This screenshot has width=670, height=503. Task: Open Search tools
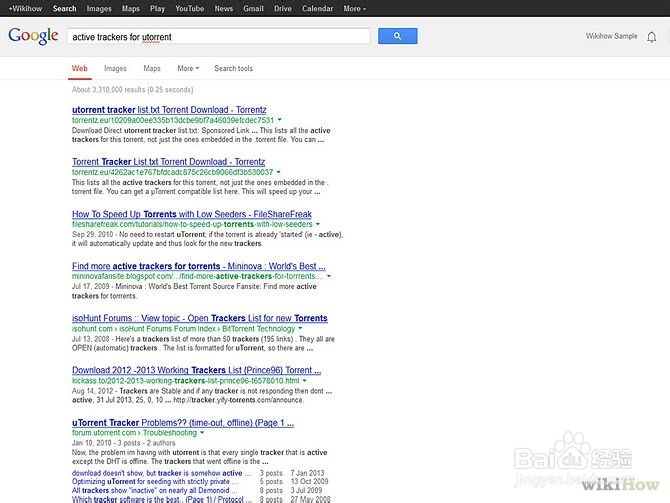click(x=233, y=68)
